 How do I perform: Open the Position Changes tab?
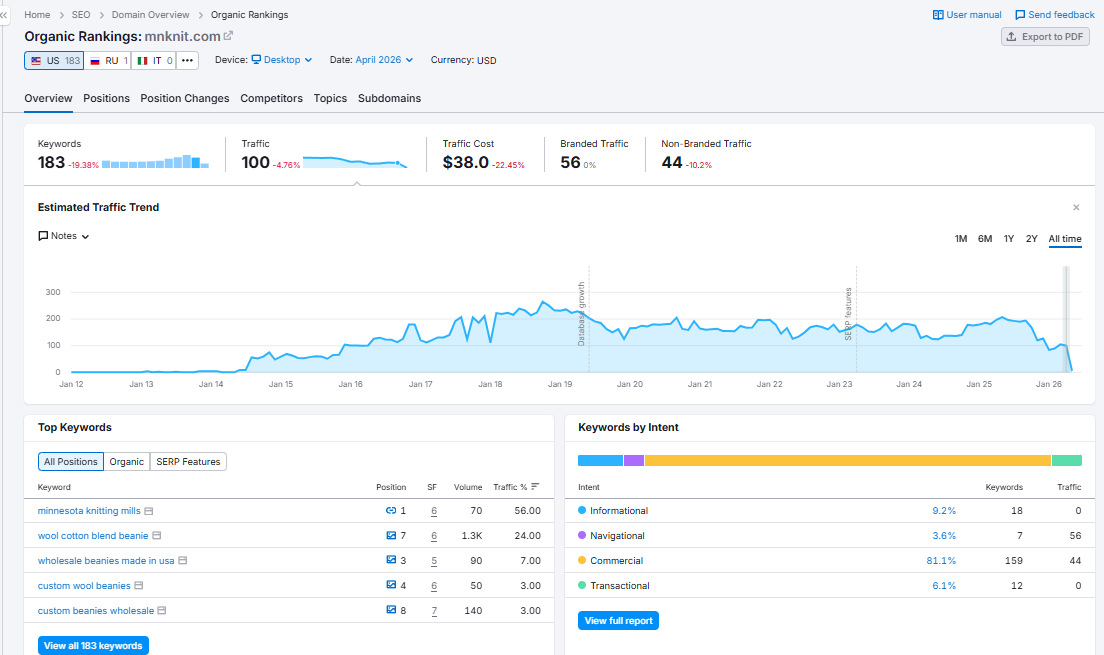click(x=184, y=99)
